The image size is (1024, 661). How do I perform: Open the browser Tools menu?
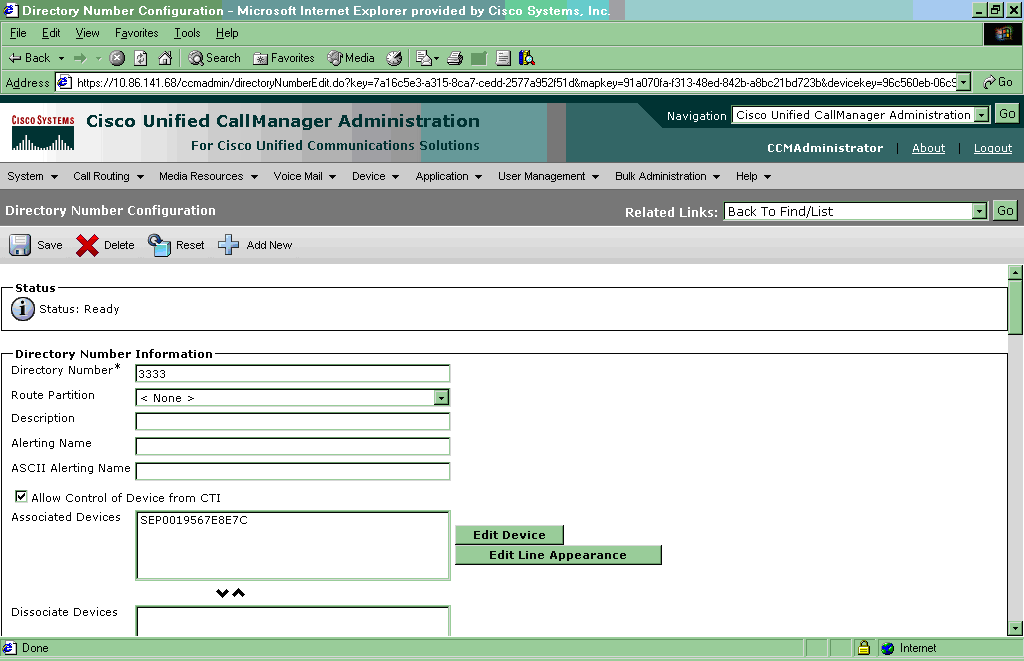187,33
